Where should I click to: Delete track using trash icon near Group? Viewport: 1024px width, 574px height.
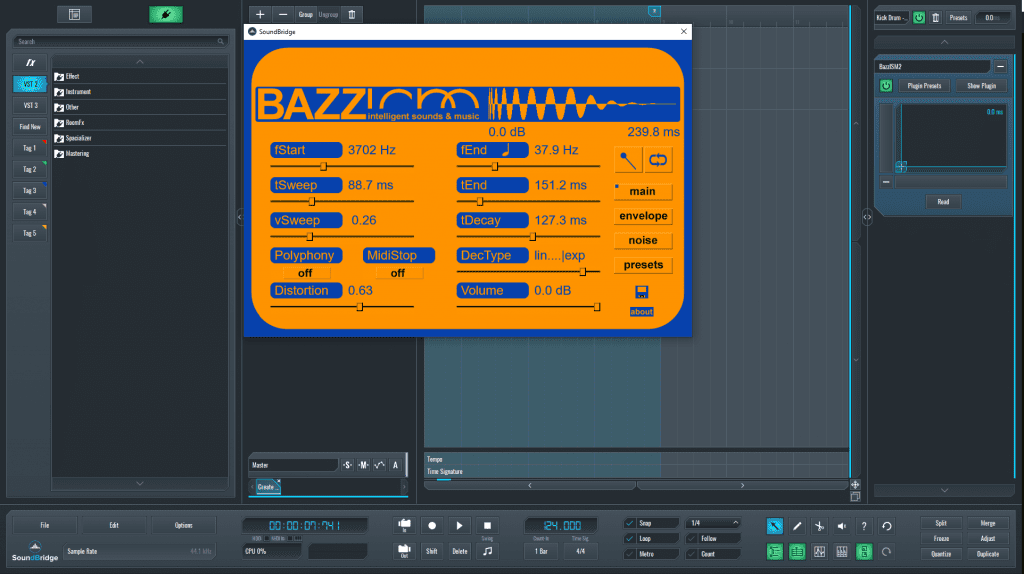pyautogui.click(x=352, y=15)
